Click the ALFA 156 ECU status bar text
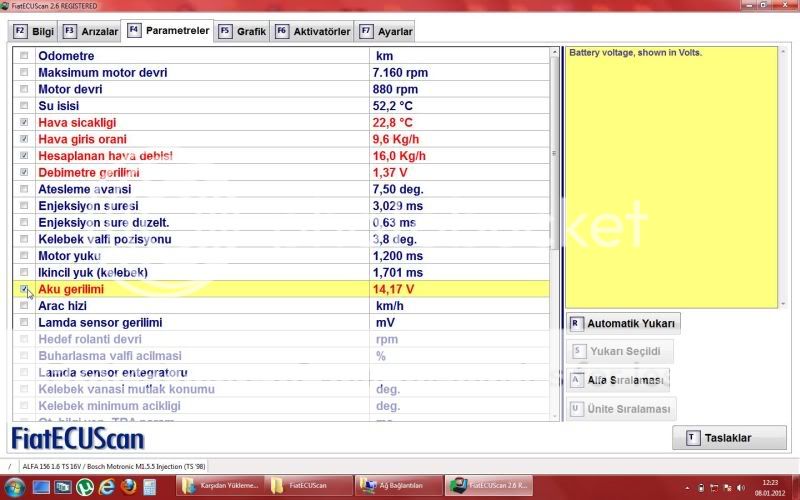800x500 pixels. click(x=113, y=466)
